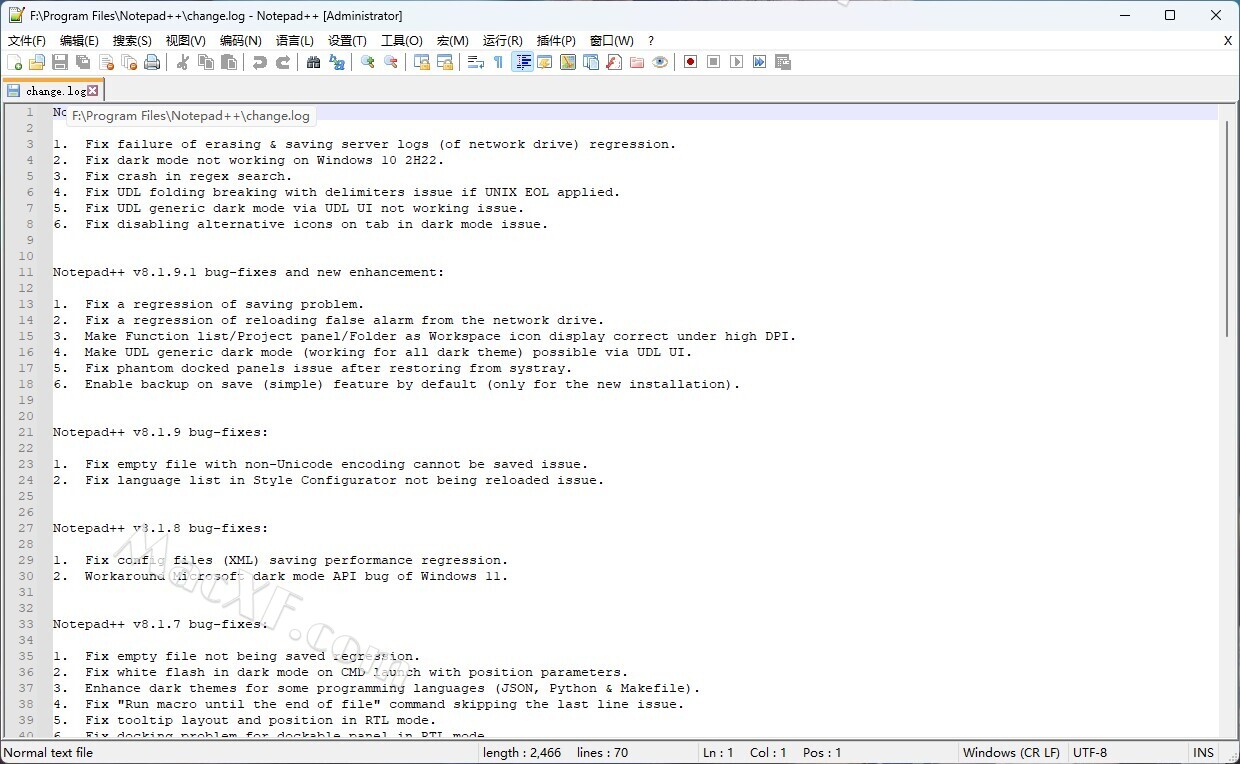Click the Save All toolbar icon
The width and height of the screenshot is (1240, 764).
[x=83, y=62]
